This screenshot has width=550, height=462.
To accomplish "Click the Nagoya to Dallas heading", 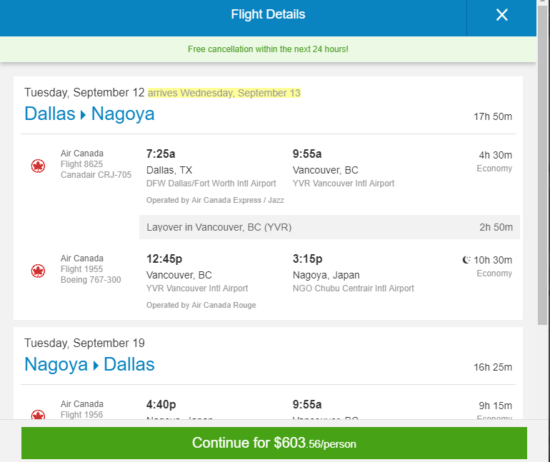I will pyautogui.click(x=89, y=364).
